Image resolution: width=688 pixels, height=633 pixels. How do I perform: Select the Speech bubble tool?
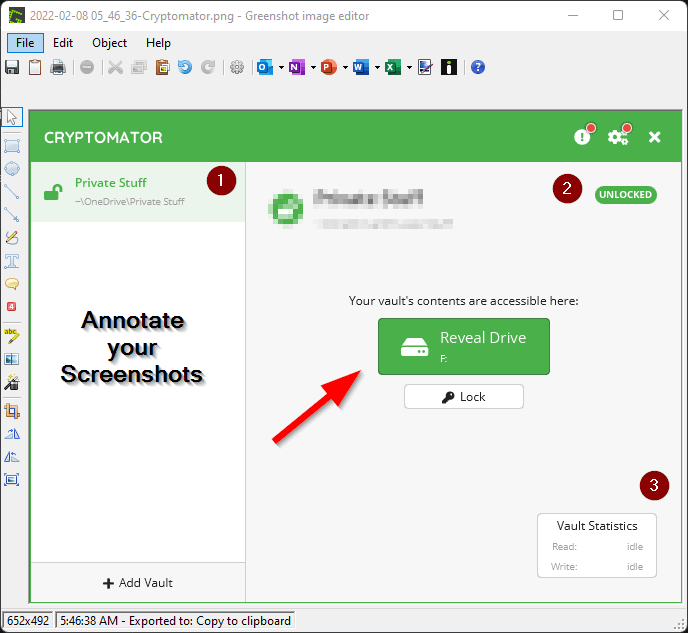[x=12, y=284]
